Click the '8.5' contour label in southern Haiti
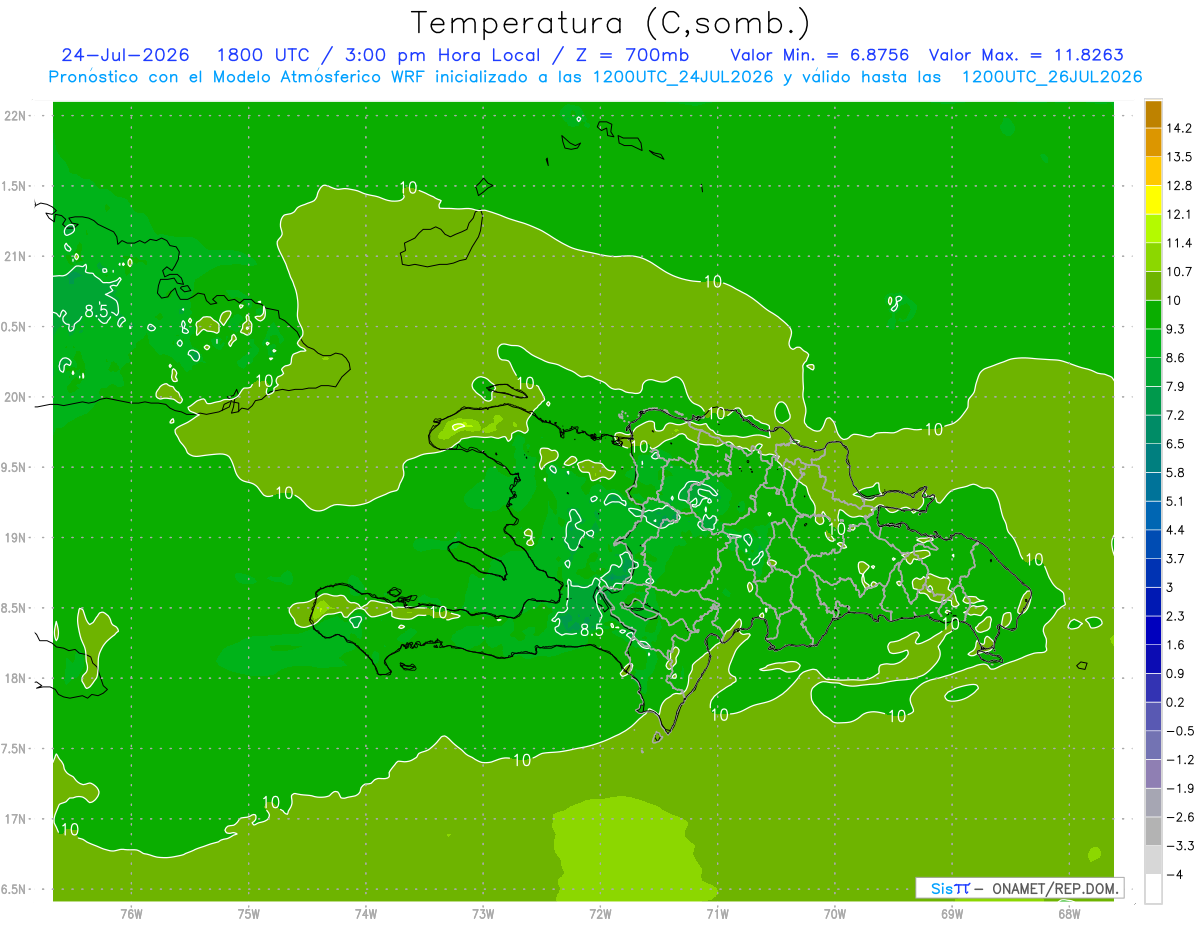 pos(592,630)
